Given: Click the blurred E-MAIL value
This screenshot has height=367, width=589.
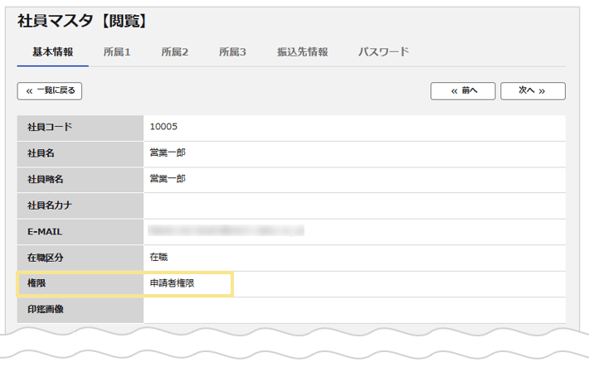Looking at the screenshot, I should click(226, 230).
